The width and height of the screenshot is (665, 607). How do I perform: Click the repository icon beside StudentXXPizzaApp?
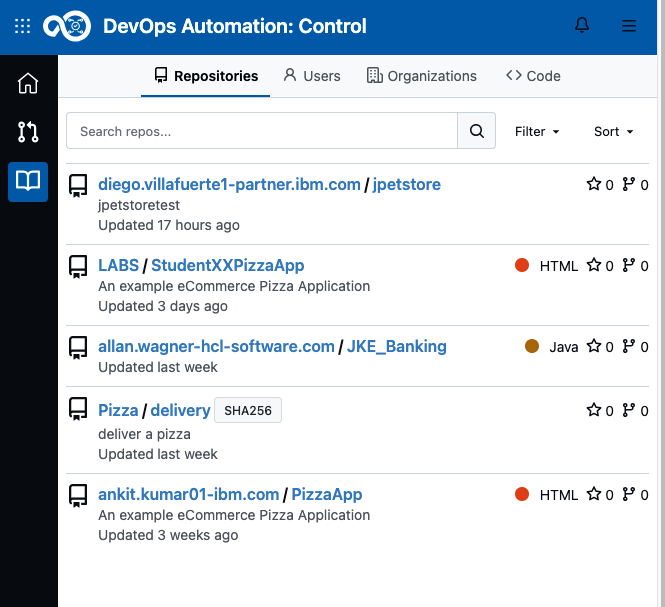[78, 266]
